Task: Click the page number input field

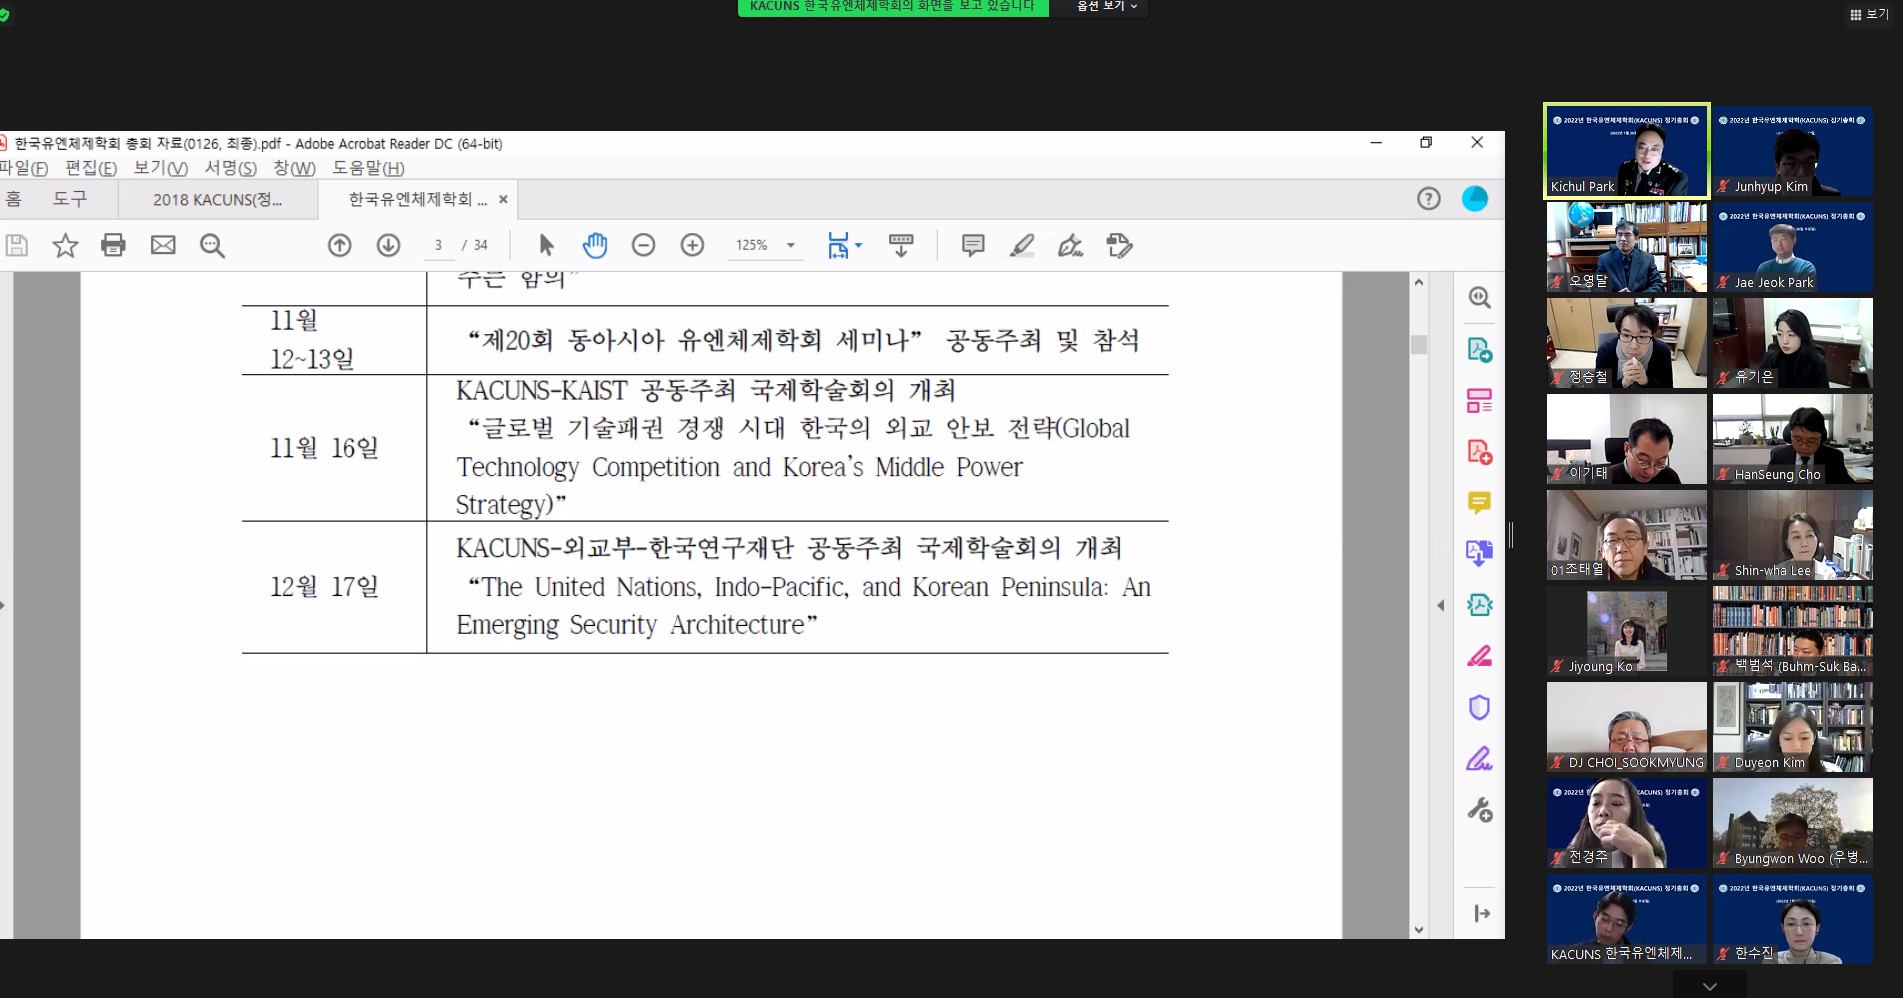Action: 438,245
